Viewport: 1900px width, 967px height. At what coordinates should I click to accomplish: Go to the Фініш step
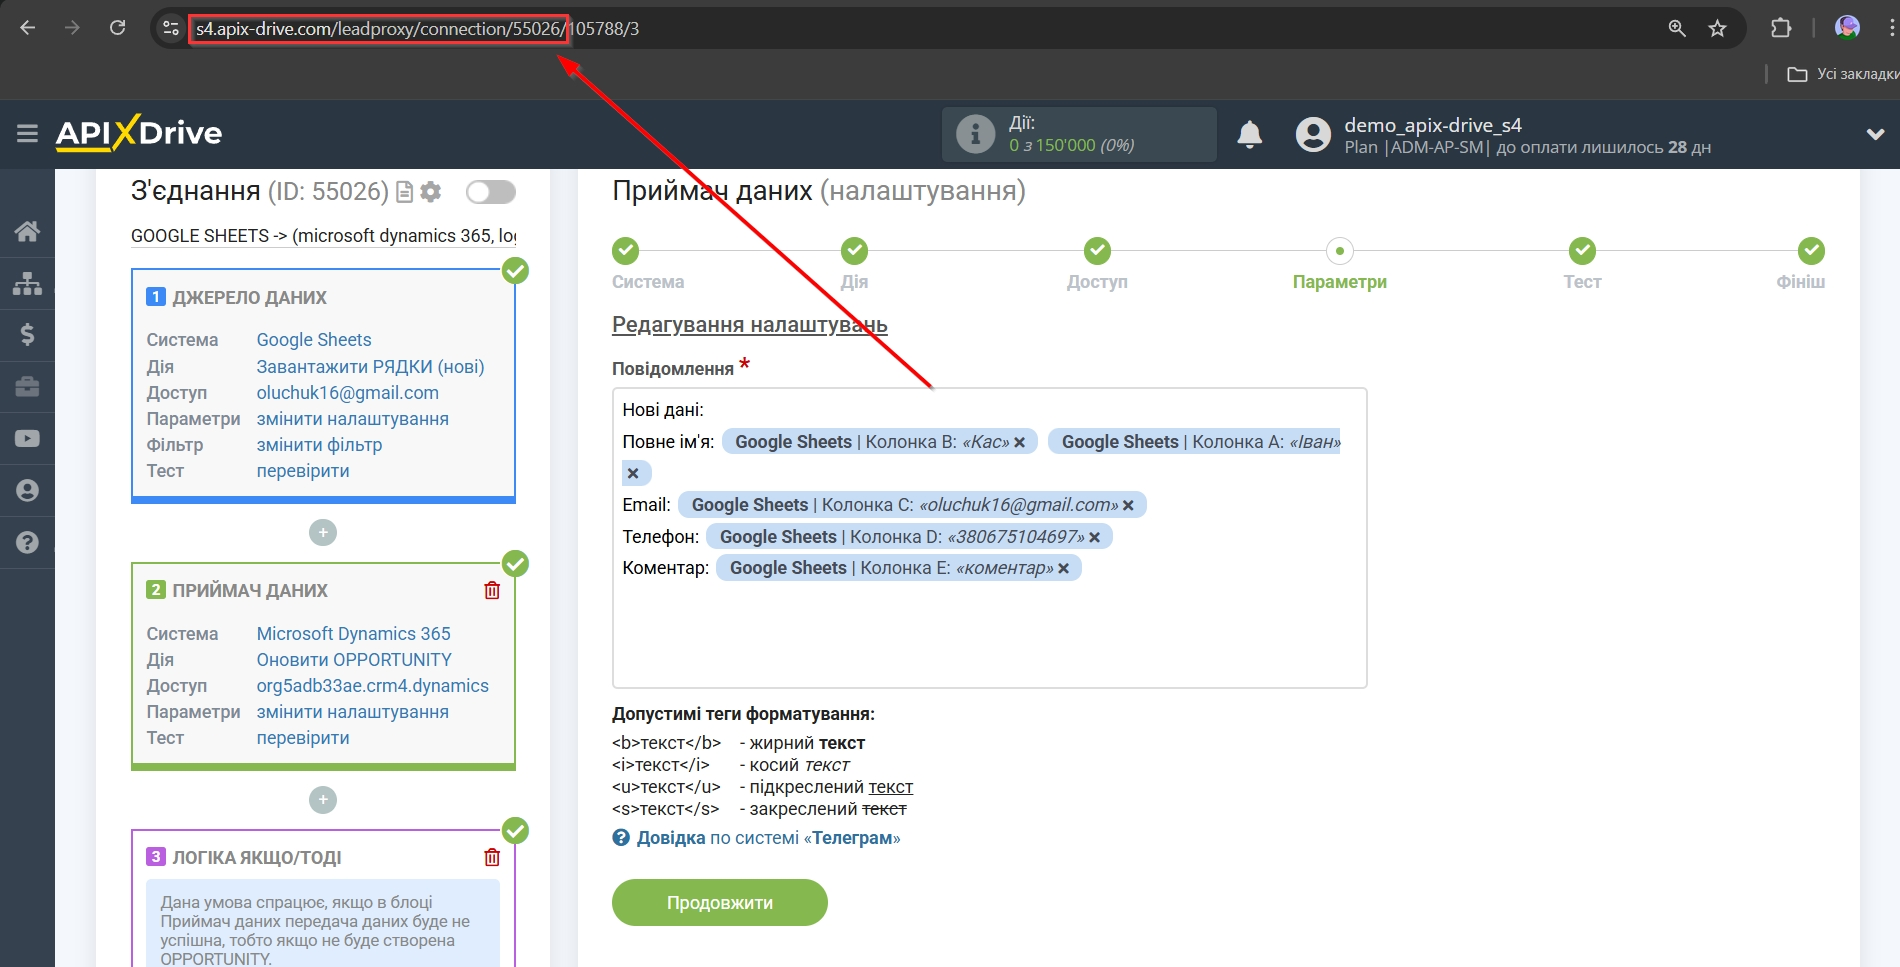(1811, 251)
